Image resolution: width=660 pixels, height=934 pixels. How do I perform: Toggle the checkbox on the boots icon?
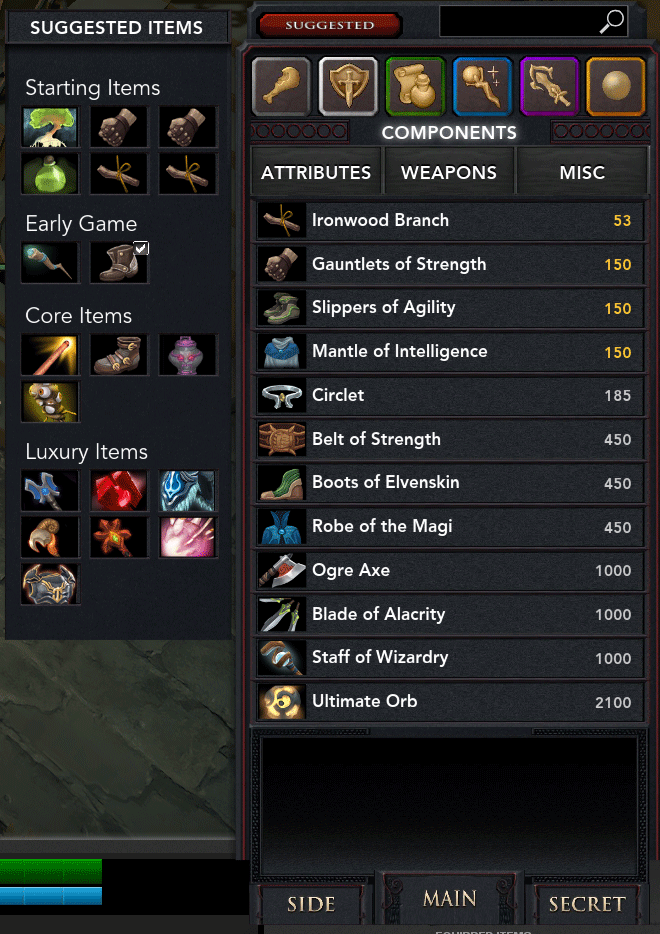point(141,248)
